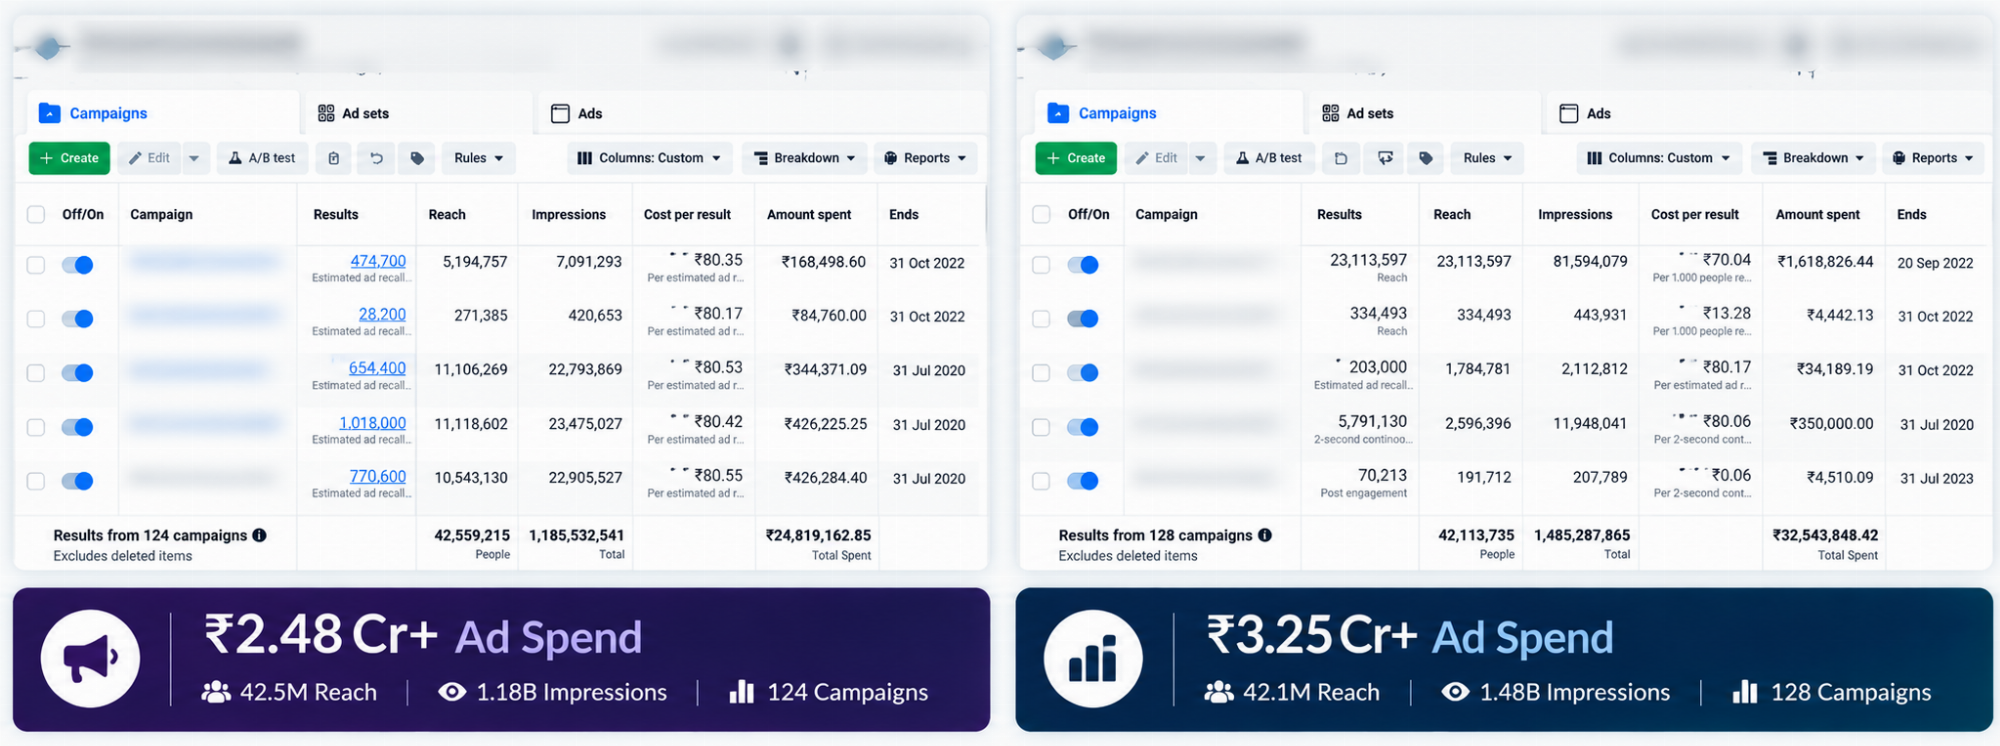Viewport: 2000px width, 746px height.
Task: Open 'Columns: Custom' dropdown in the 128-campaigns panel
Action: pyautogui.click(x=1659, y=158)
